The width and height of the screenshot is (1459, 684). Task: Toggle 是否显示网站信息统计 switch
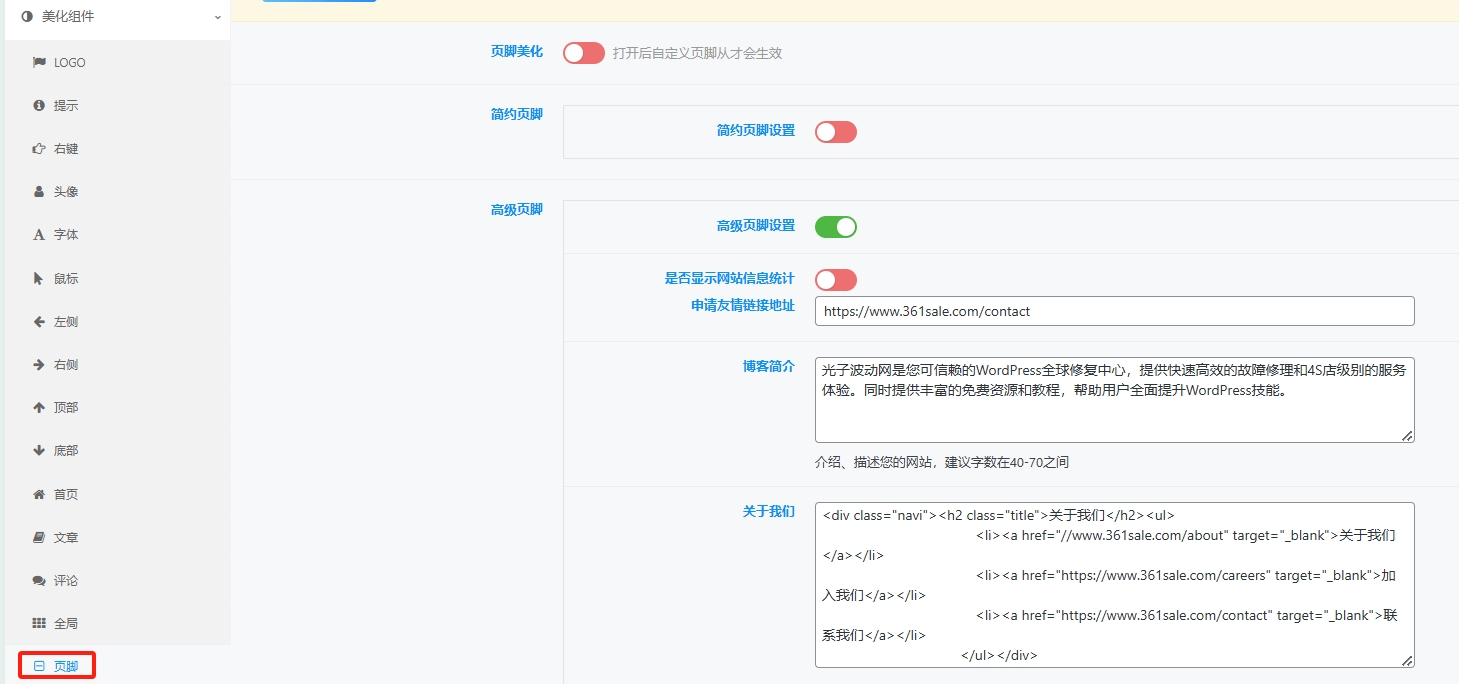coord(836,280)
